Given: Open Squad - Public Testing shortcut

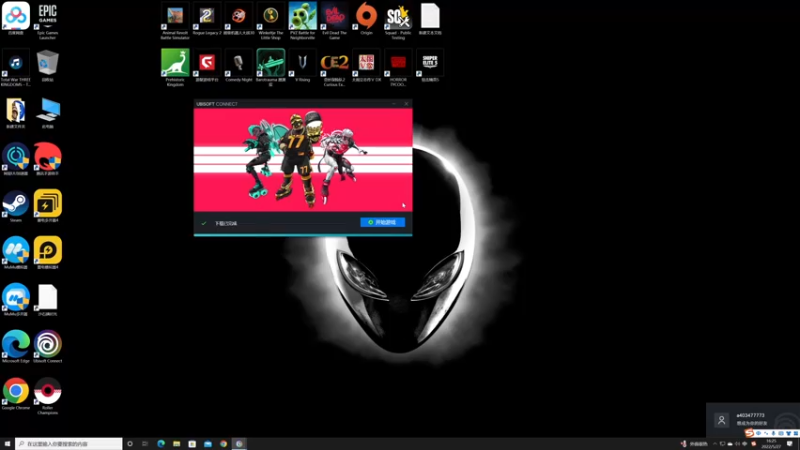Looking at the screenshot, I should [x=398, y=21].
